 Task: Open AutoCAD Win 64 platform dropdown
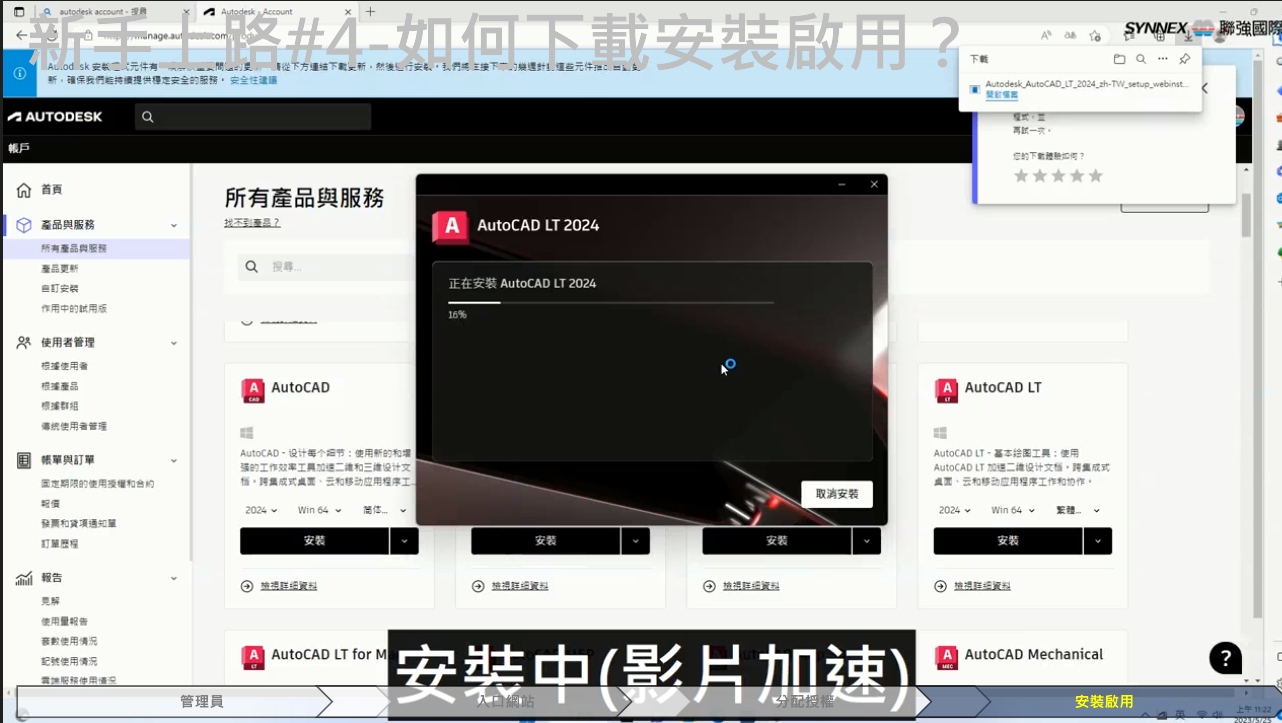coord(319,510)
